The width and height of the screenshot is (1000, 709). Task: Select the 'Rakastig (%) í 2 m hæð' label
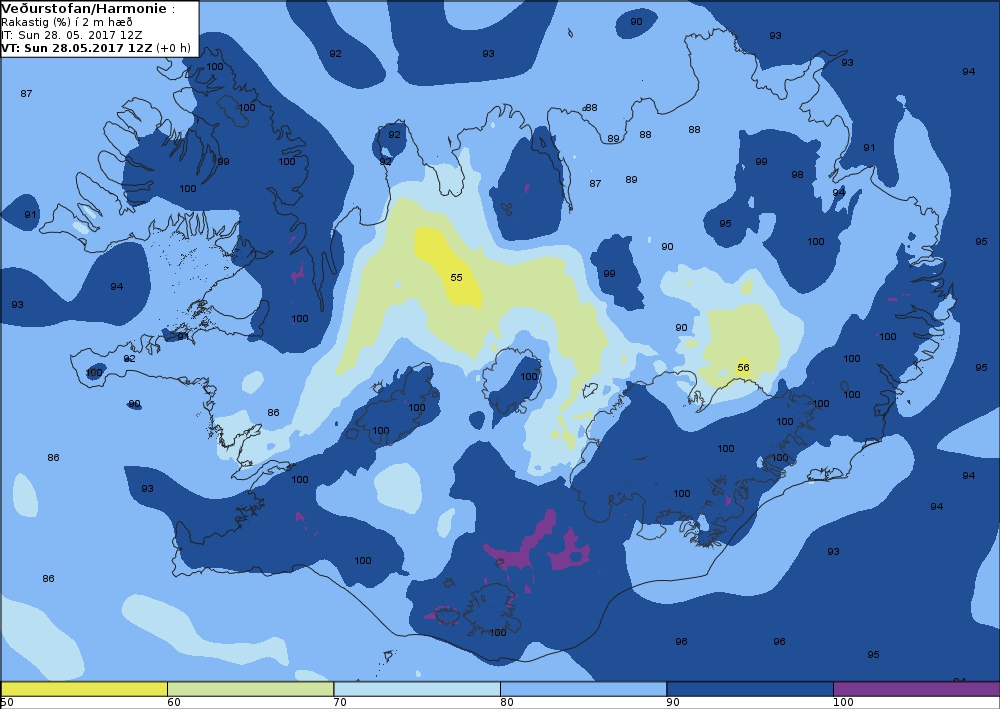coord(67,22)
